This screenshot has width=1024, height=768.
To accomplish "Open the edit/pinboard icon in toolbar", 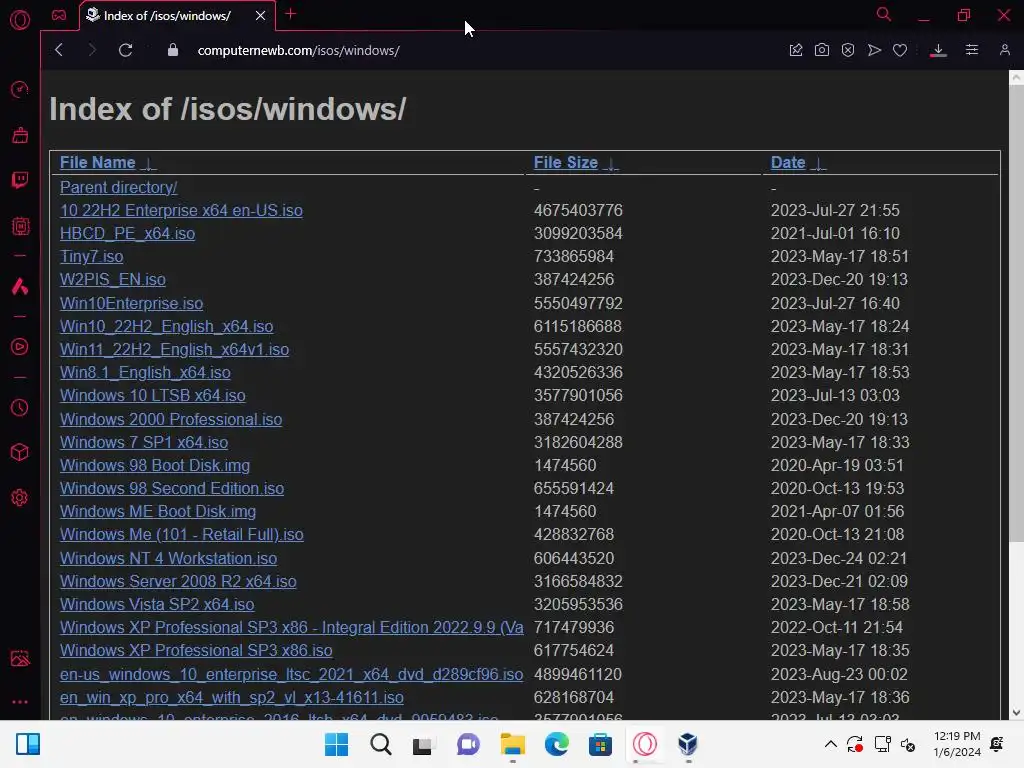I will point(795,50).
